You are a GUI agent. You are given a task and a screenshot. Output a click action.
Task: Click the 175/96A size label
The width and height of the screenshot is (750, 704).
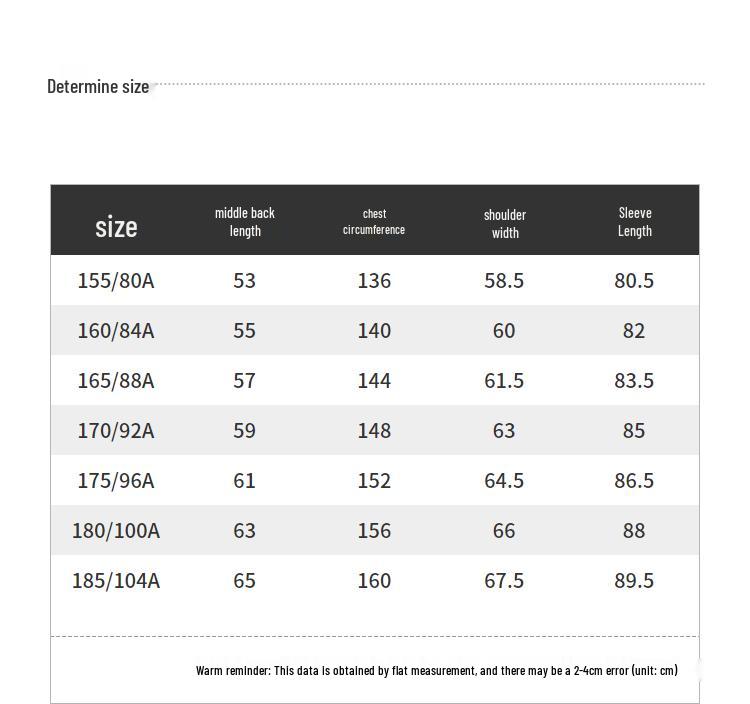point(116,481)
